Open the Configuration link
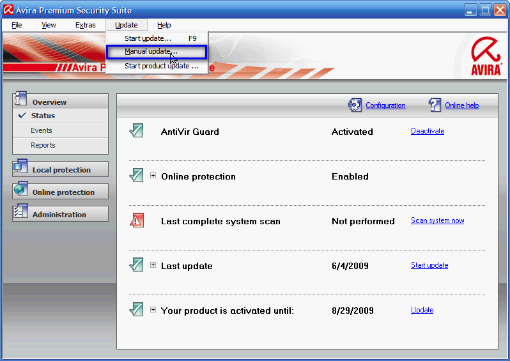 [385, 105]
